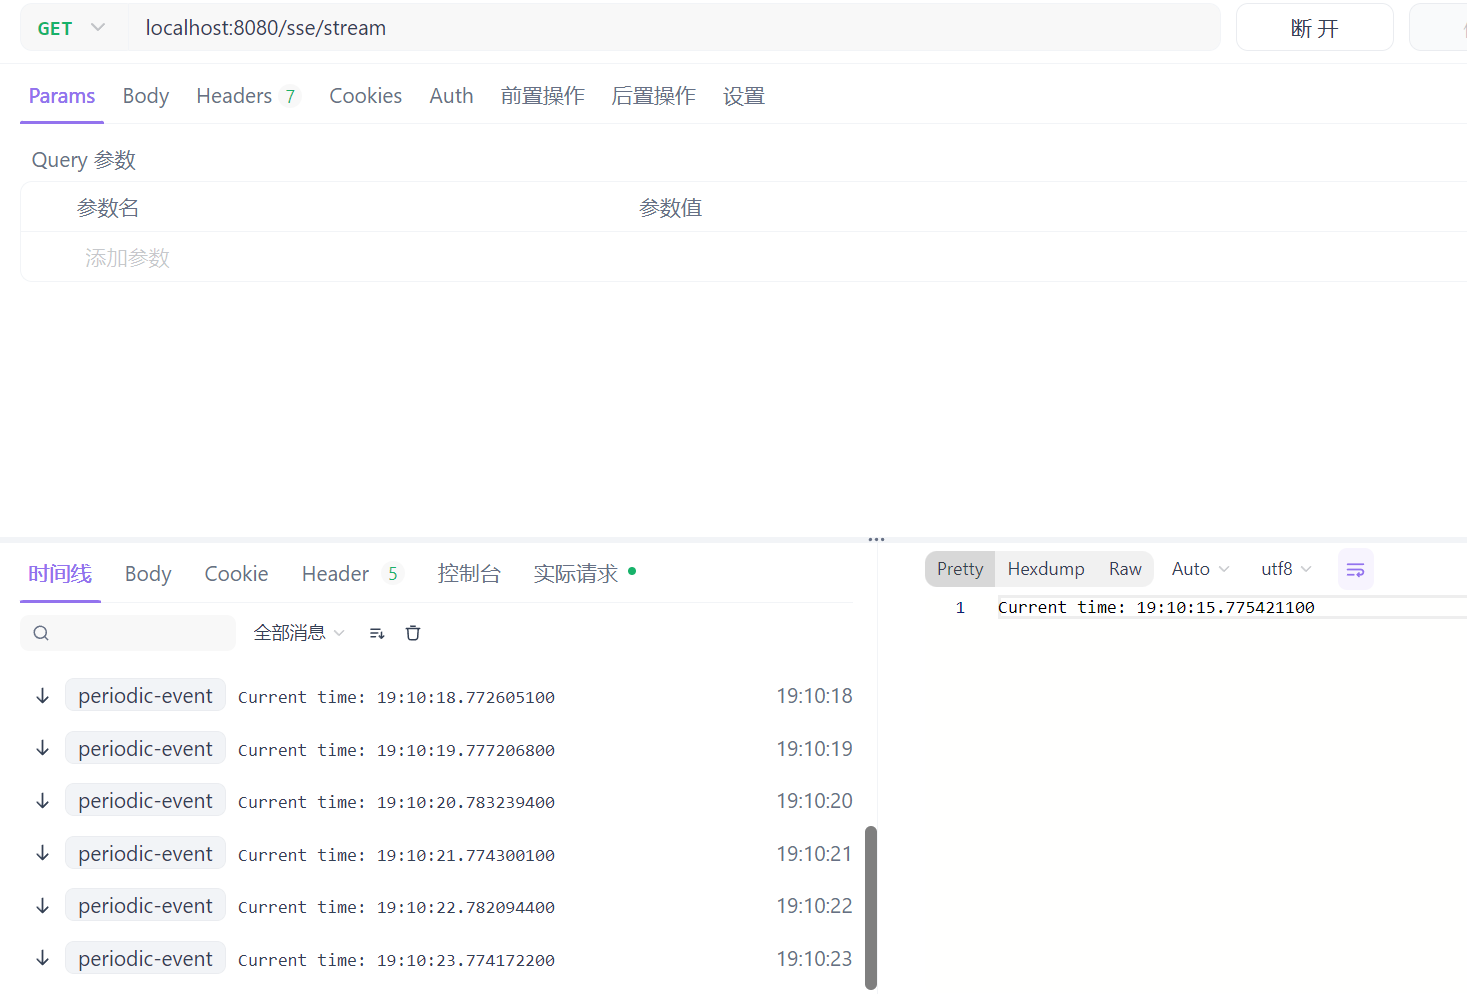1467x994 pixels.
Task: Switch to the 控制台 tab
Action: (x=469, y=573)
